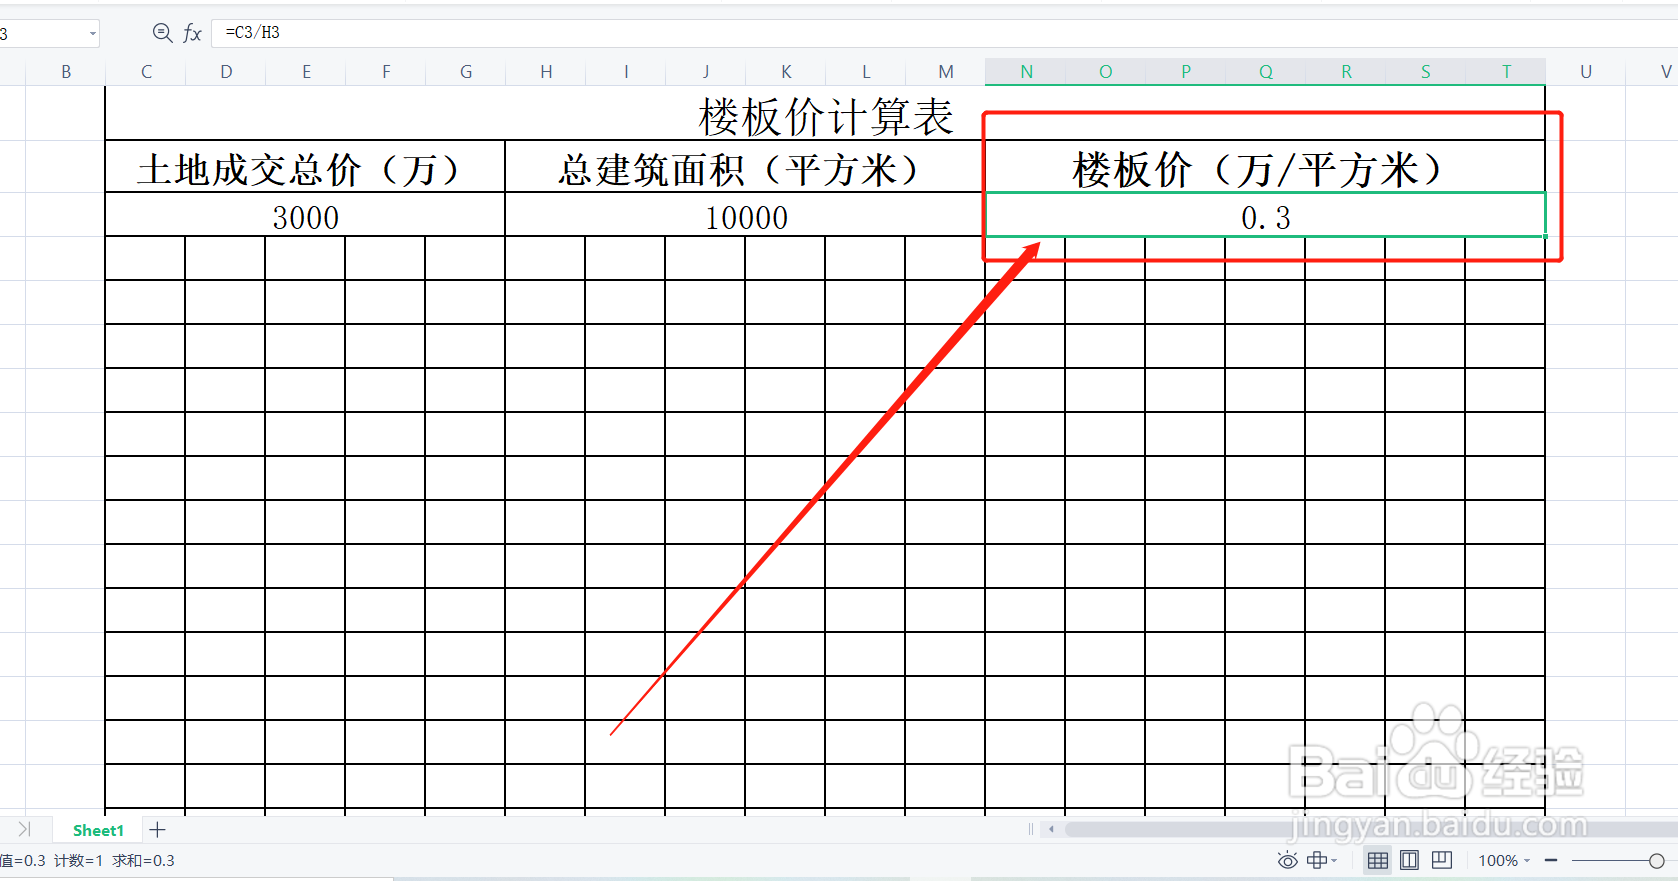Click the horizontal scrollbar track
This screenshot has height=881, width=1678.
(1370, 829)
